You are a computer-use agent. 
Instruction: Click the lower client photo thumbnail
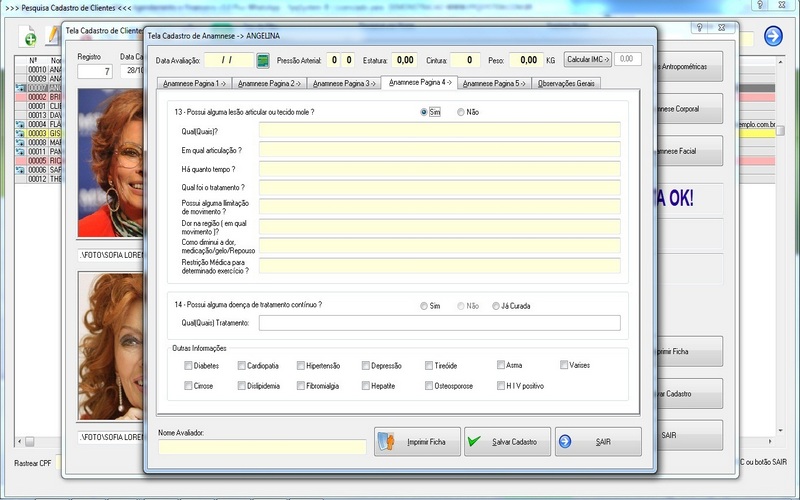tap(111, 346)
